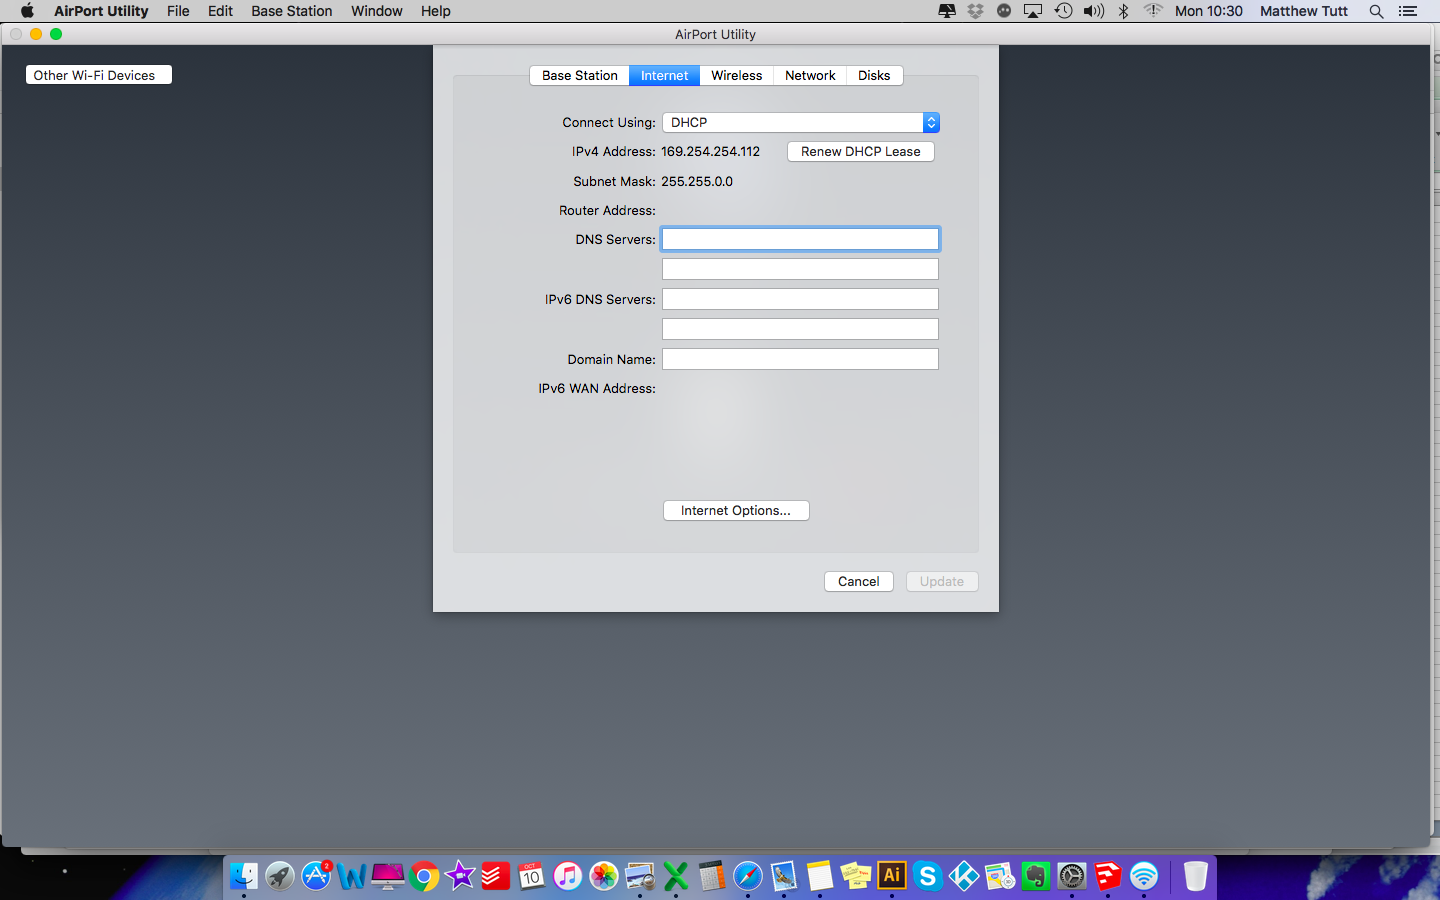Open Calendar icon in the Dock
Viewport: 1440px width, 900px height.
(532, 877)
